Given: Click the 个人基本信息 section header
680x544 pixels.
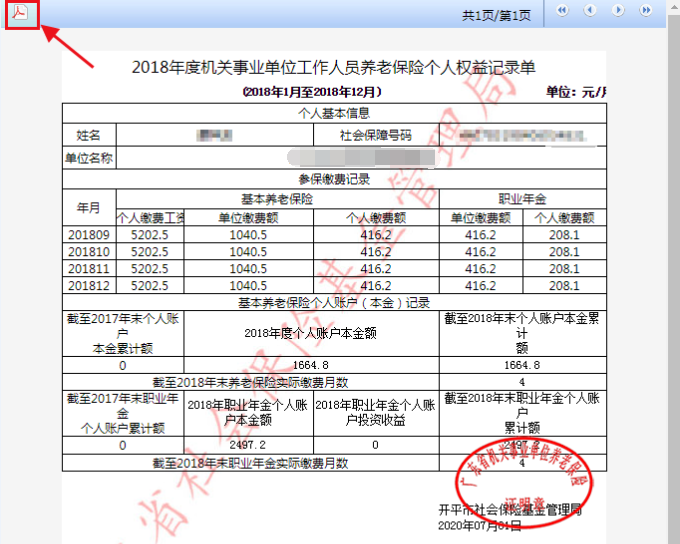Looking at the screenshot, I should click(x=334, y=113).
